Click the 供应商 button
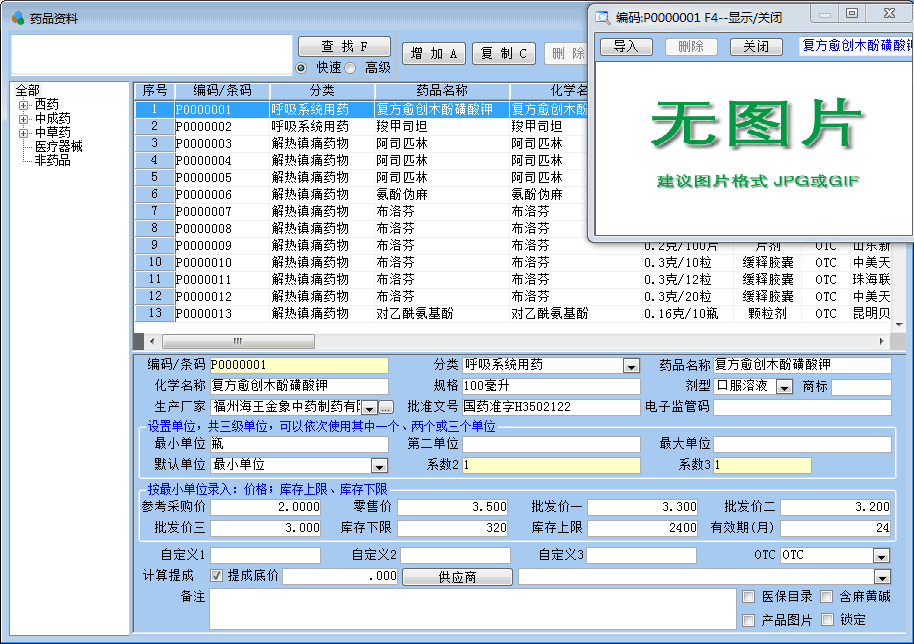Viewport: 914px width, 644px height. pos(457,577)
